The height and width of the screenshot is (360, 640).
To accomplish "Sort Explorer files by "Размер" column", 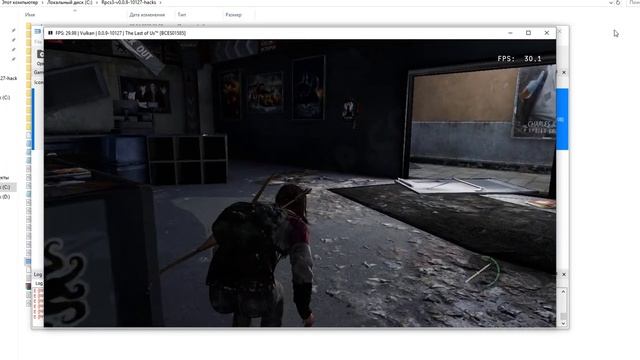I will (x=233, y=15).
